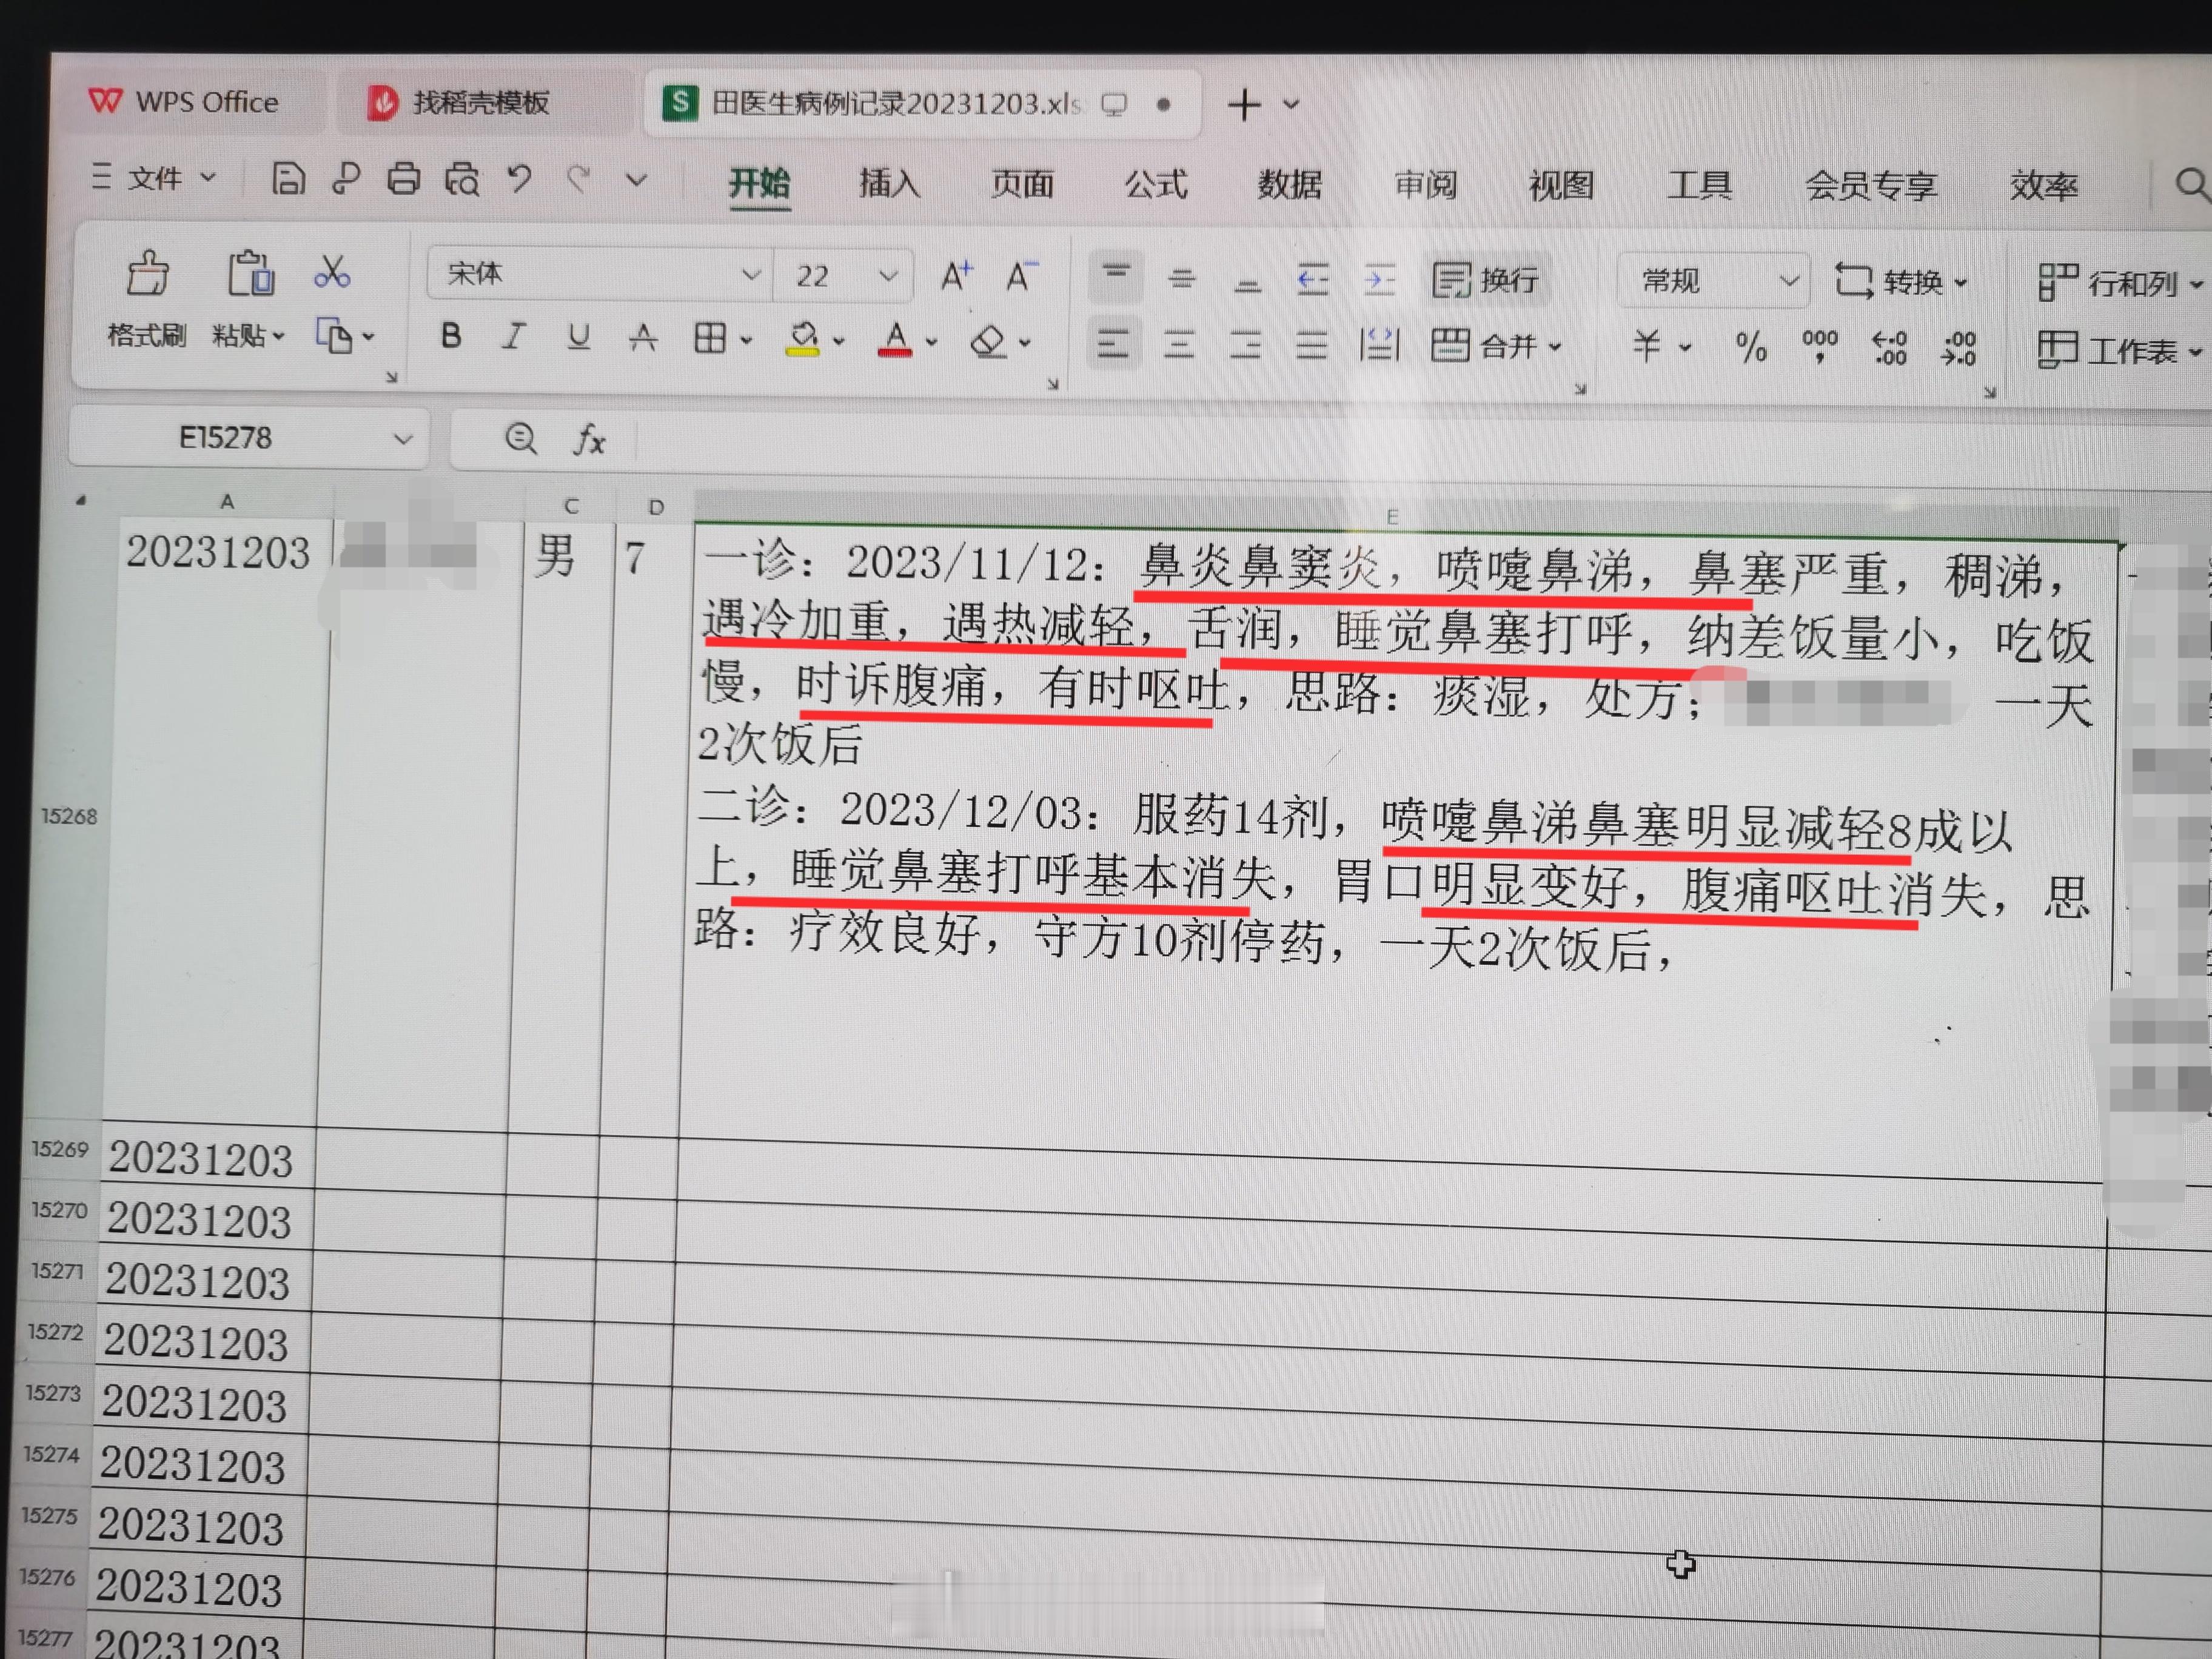Viewport: 2212px width, 1659px height.
Task: Increase font size with the A+ icon
Action: (957, 275)
